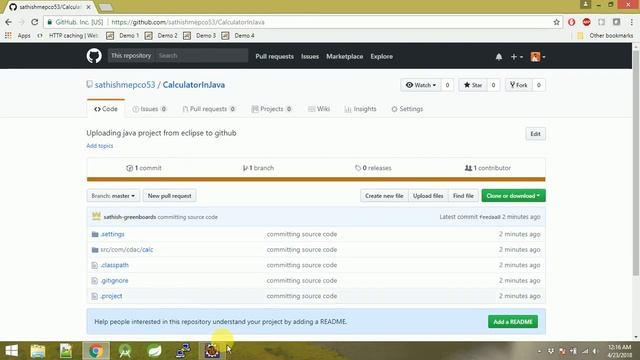The image size is (640, 360).
Task: Click Edit description button
Action: (535, 134)
